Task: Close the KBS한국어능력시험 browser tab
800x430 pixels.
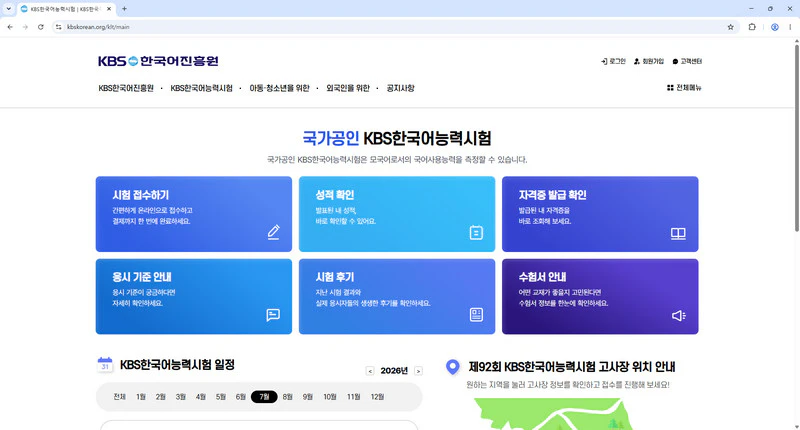Action: coord(109,9)
